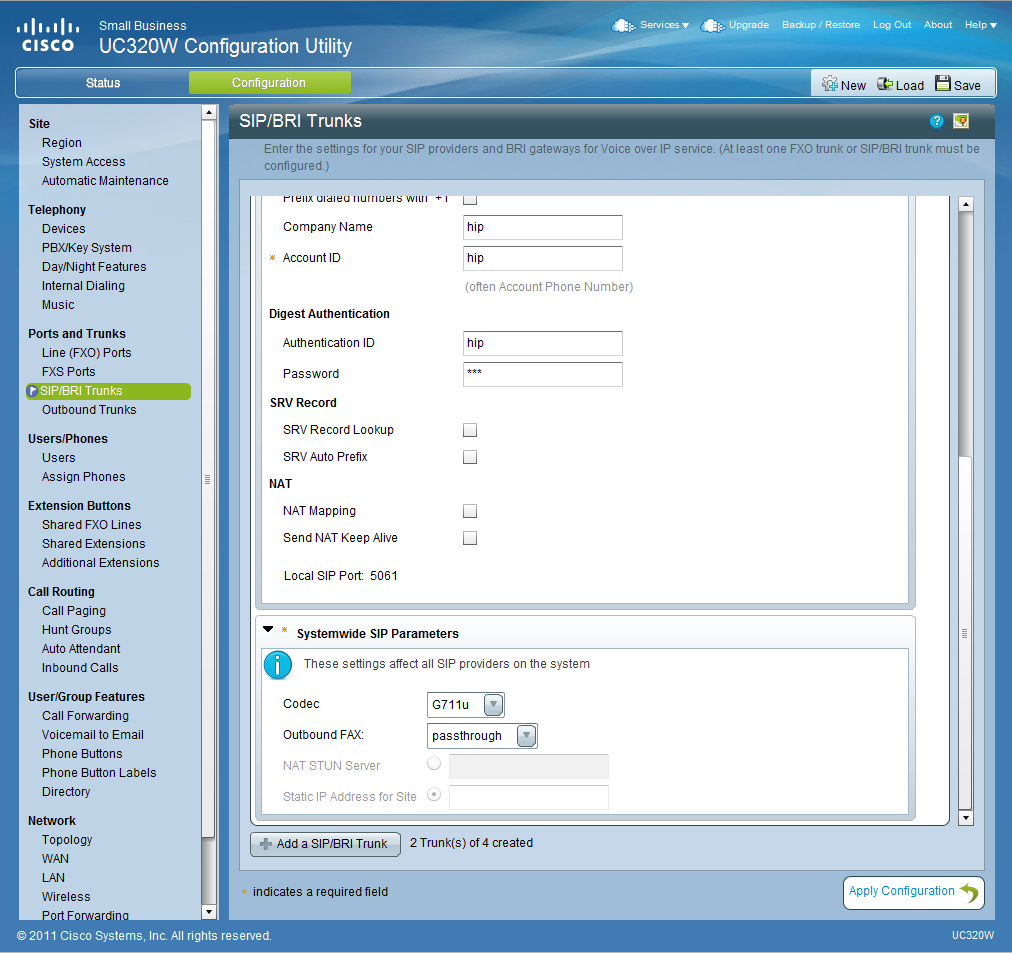This screenshot has width=1012, height=953.
Task: Open the Codec G711u dropdown
Action: click(493, 705)
